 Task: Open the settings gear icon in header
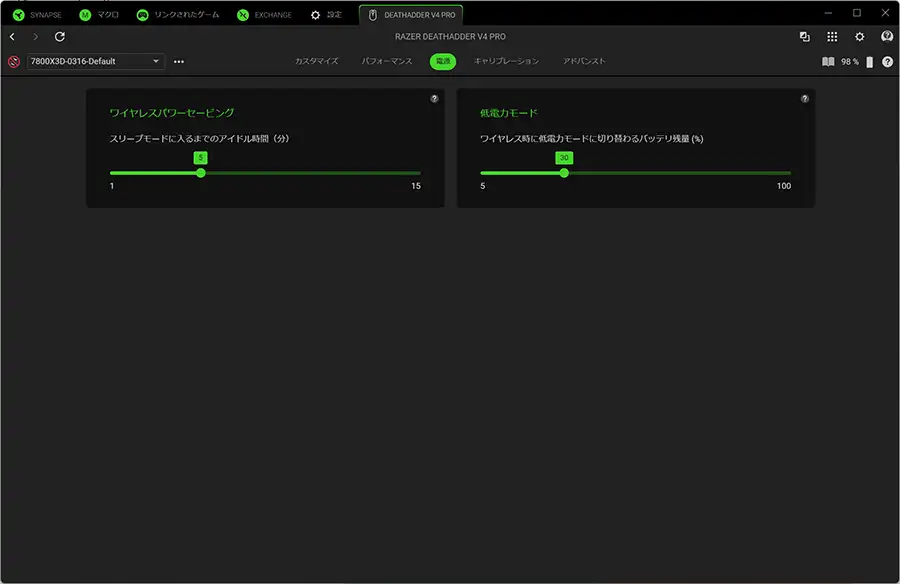coord(859,37)
